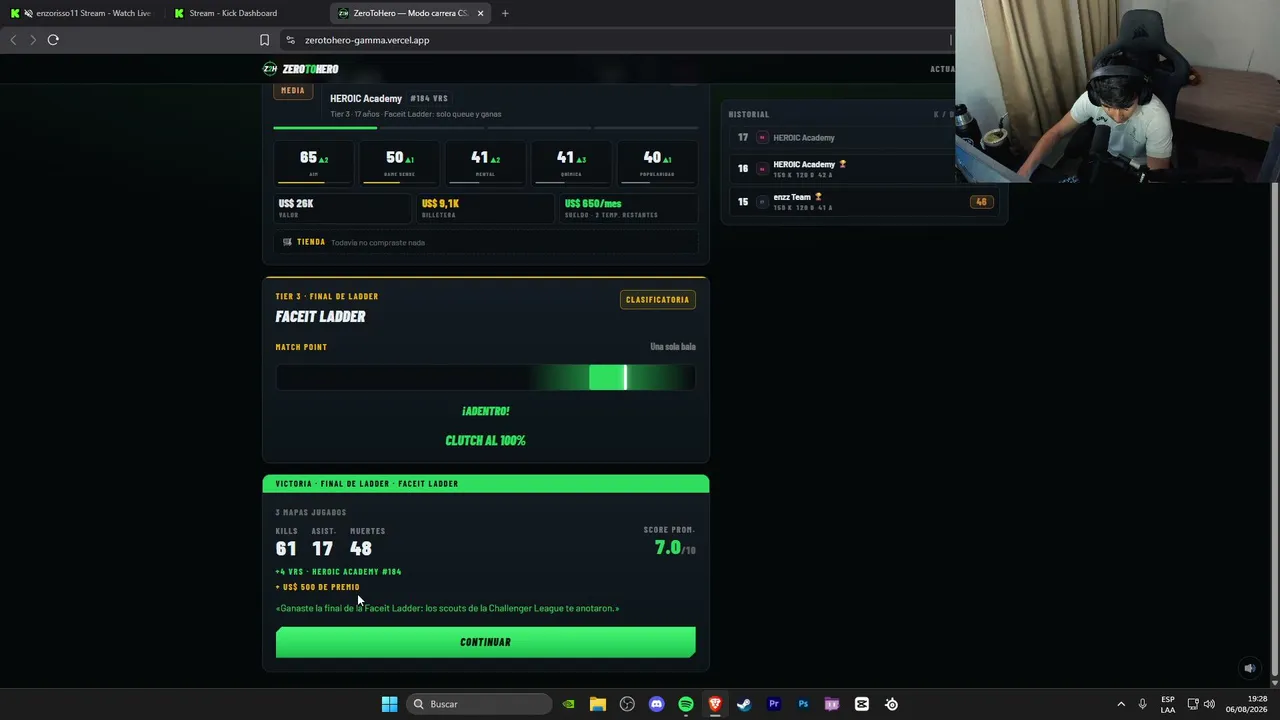Click the 46 rating badge in history
Image resolution: width=1280 pixels, height=720 pixels.
981,202
